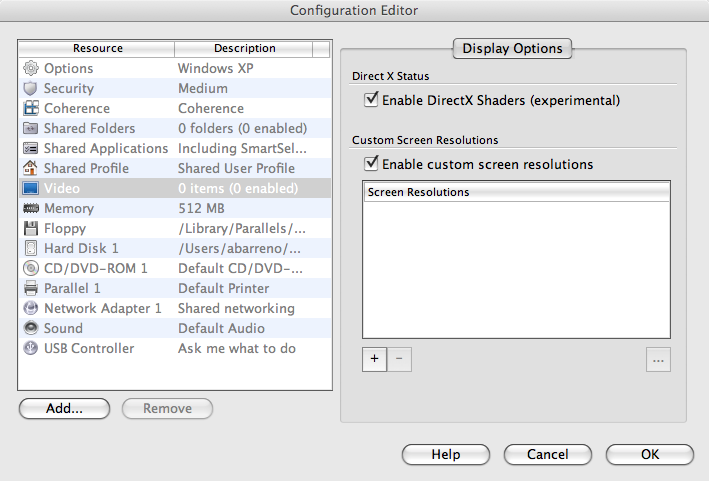
Task: Click the Options gear icon
Action: coord(30,68)
